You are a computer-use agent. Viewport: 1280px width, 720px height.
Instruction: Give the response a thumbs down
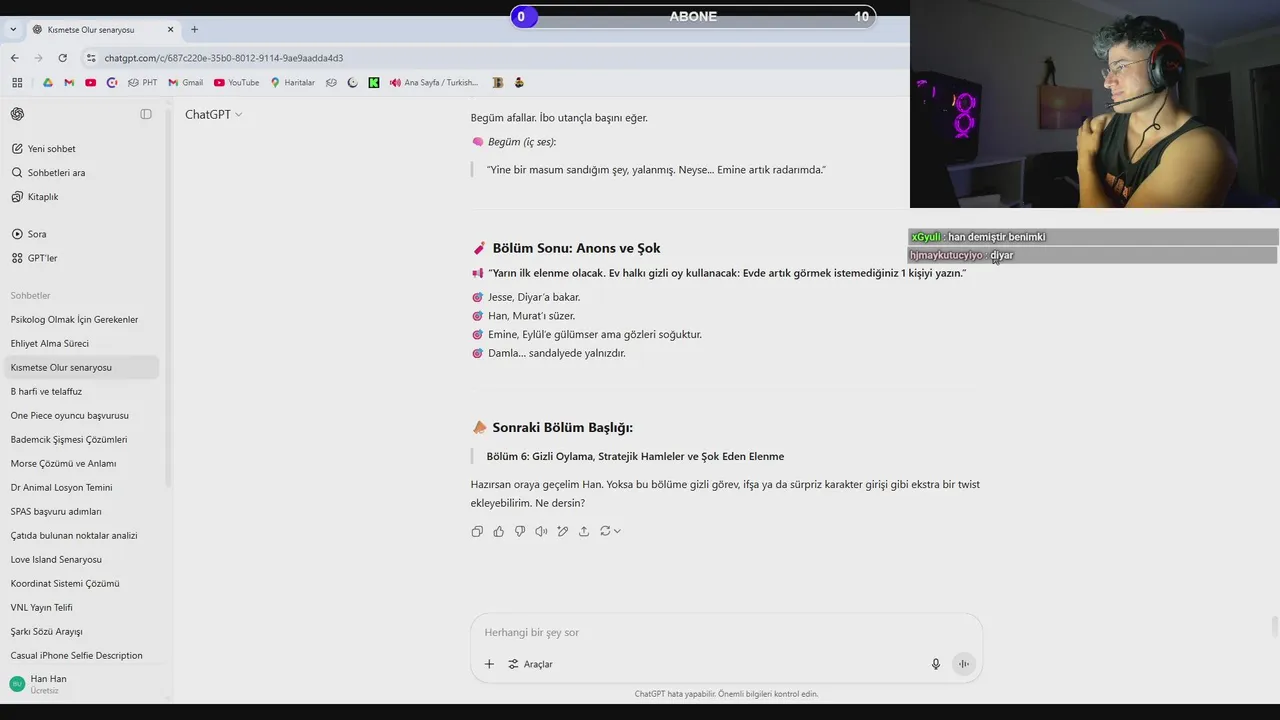520,531
